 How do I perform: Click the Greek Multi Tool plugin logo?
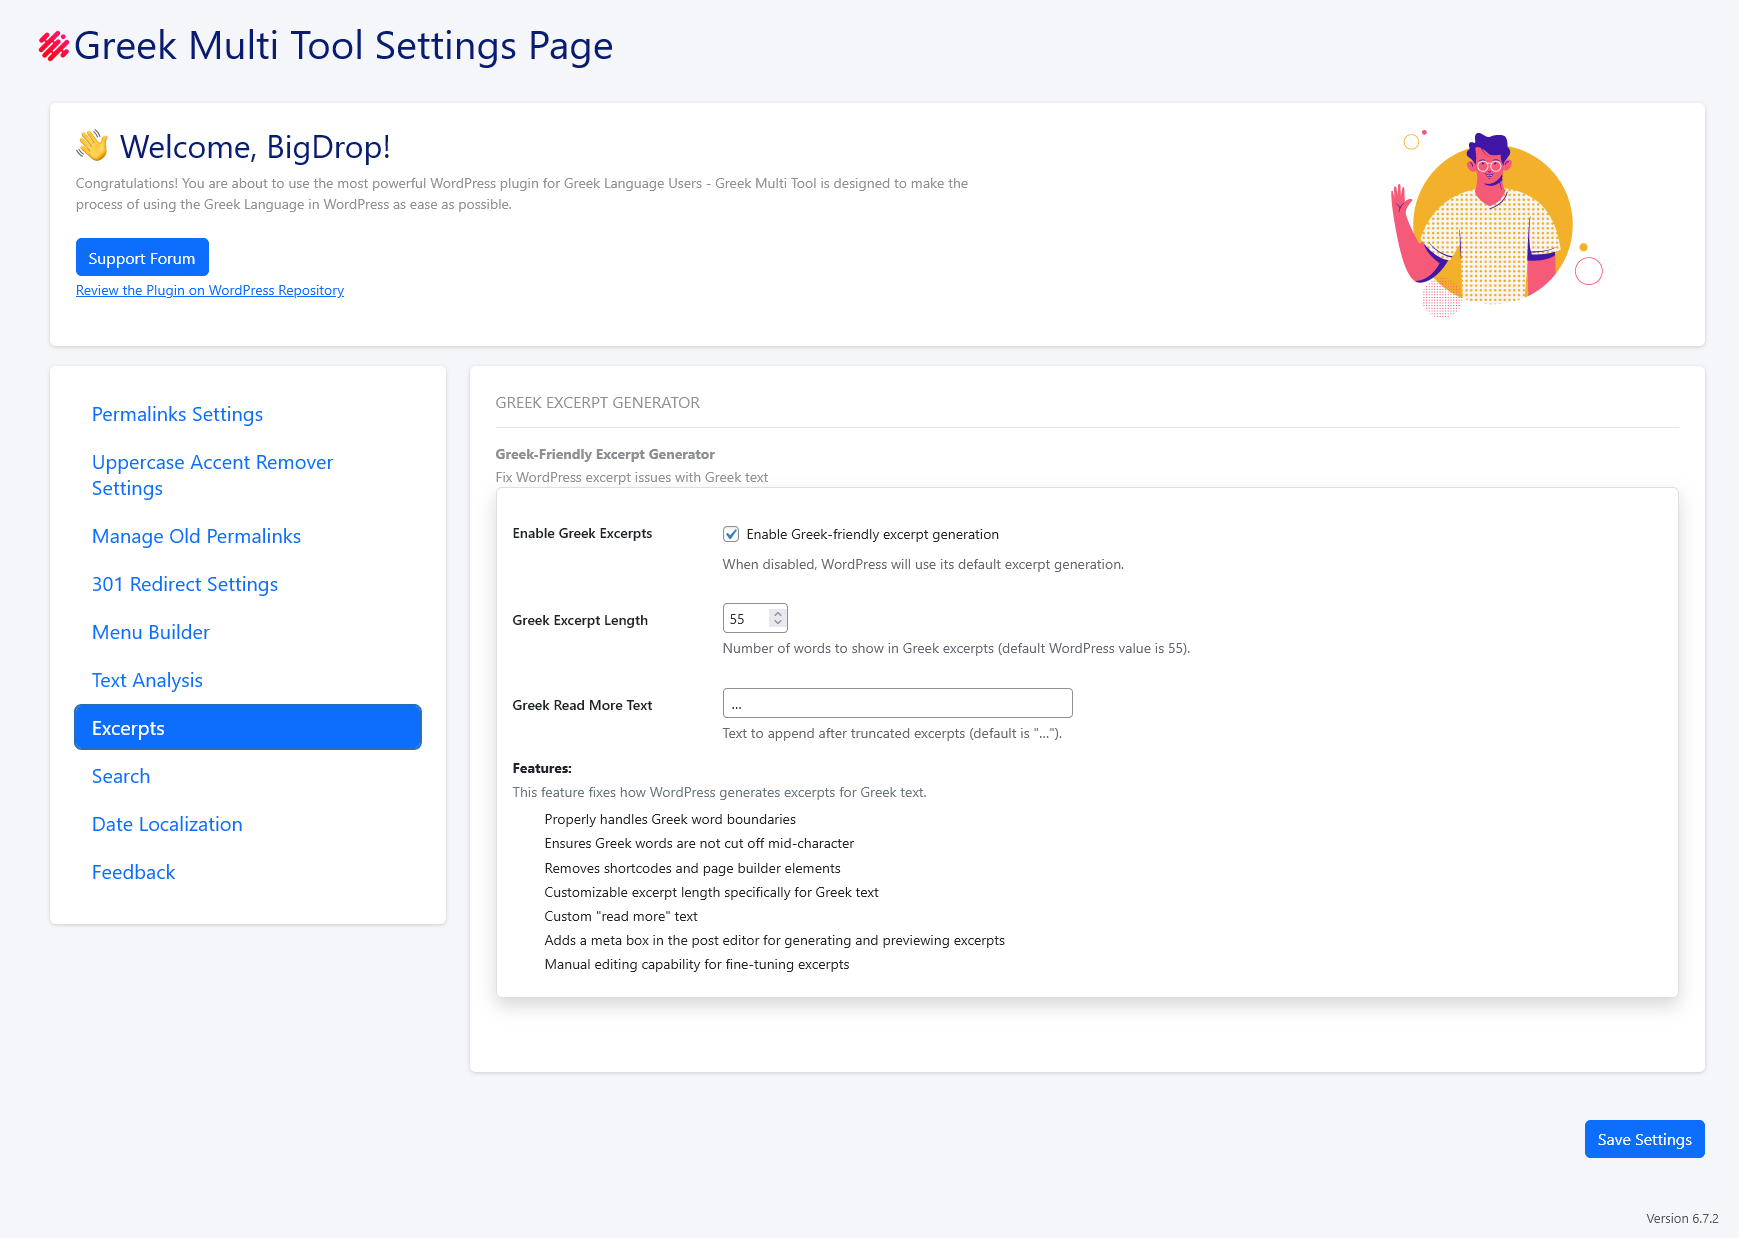pos(52,44)
